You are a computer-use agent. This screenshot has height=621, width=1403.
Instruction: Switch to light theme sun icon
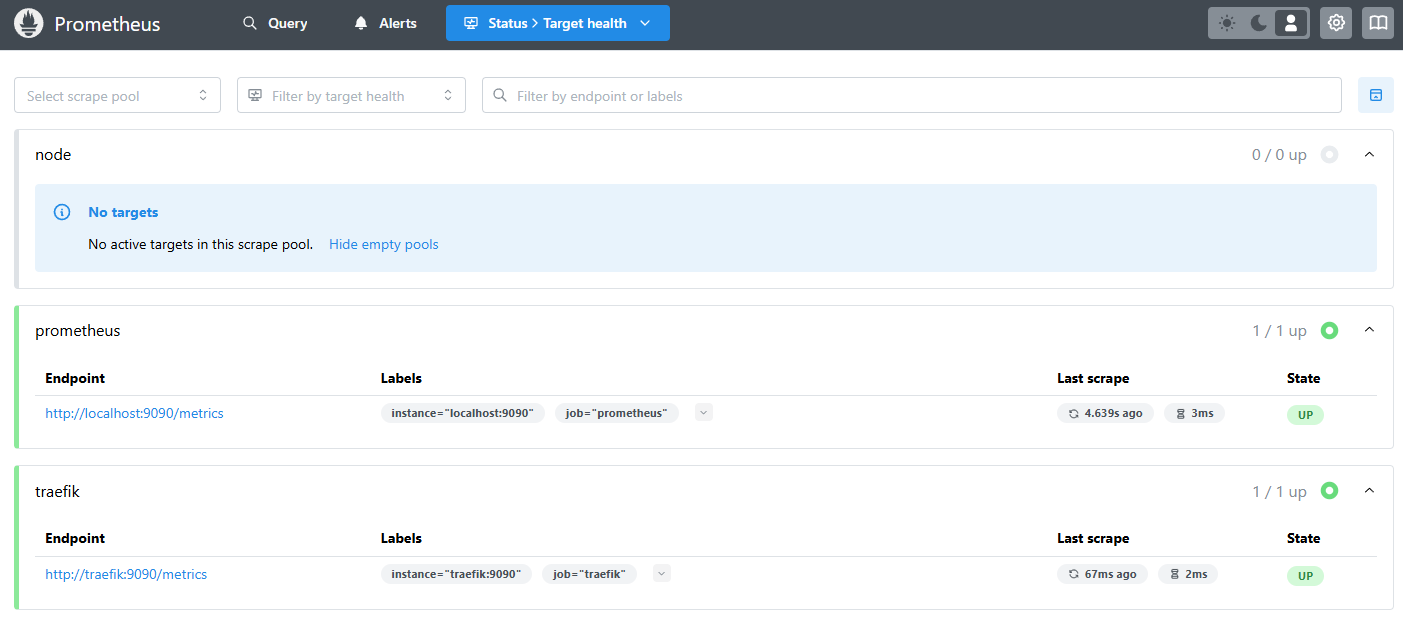1227,23
